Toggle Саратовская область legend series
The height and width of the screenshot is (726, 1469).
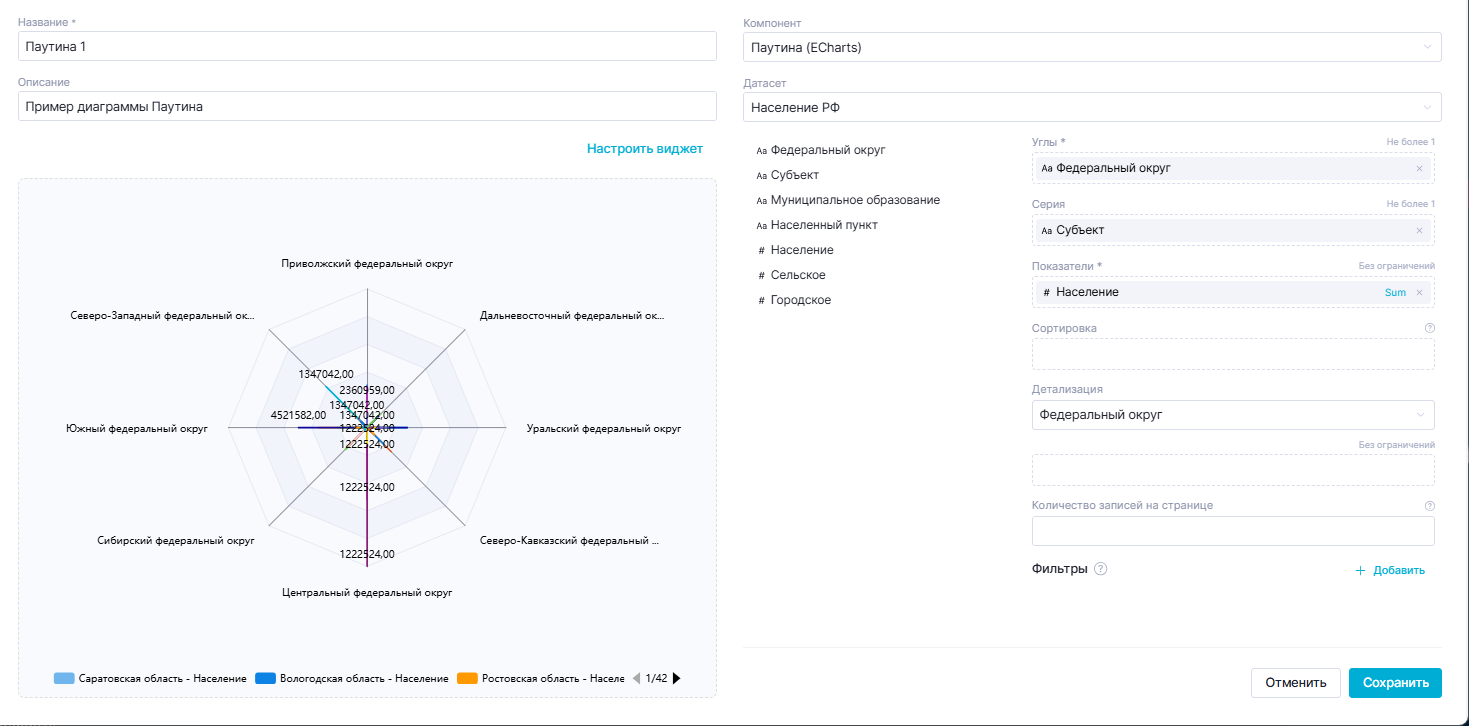150,678
